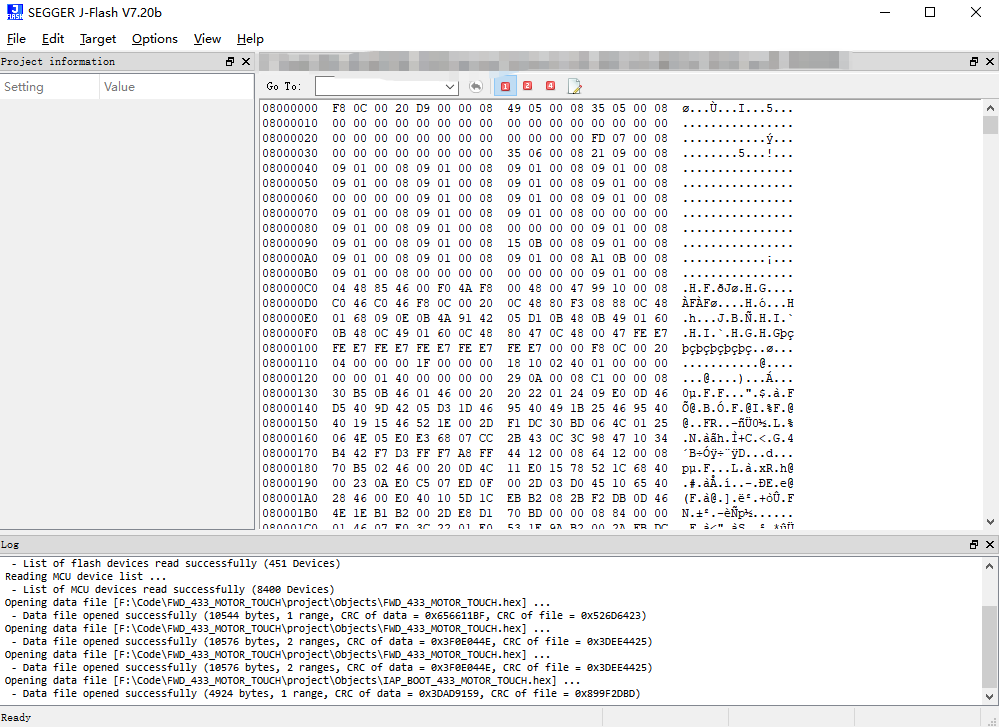Open the Edit menu
Screen dimensions: 999x727
pyautogui.click(x=53, y=39)
